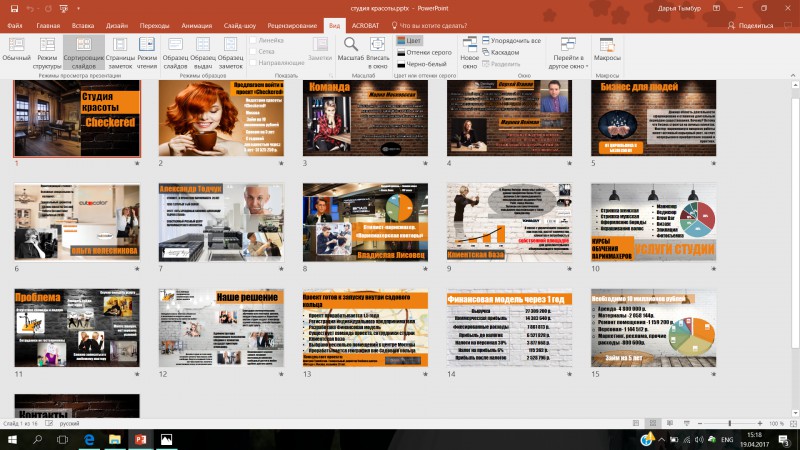Open Notes Master (Образец заметок)

coord(231,53)
